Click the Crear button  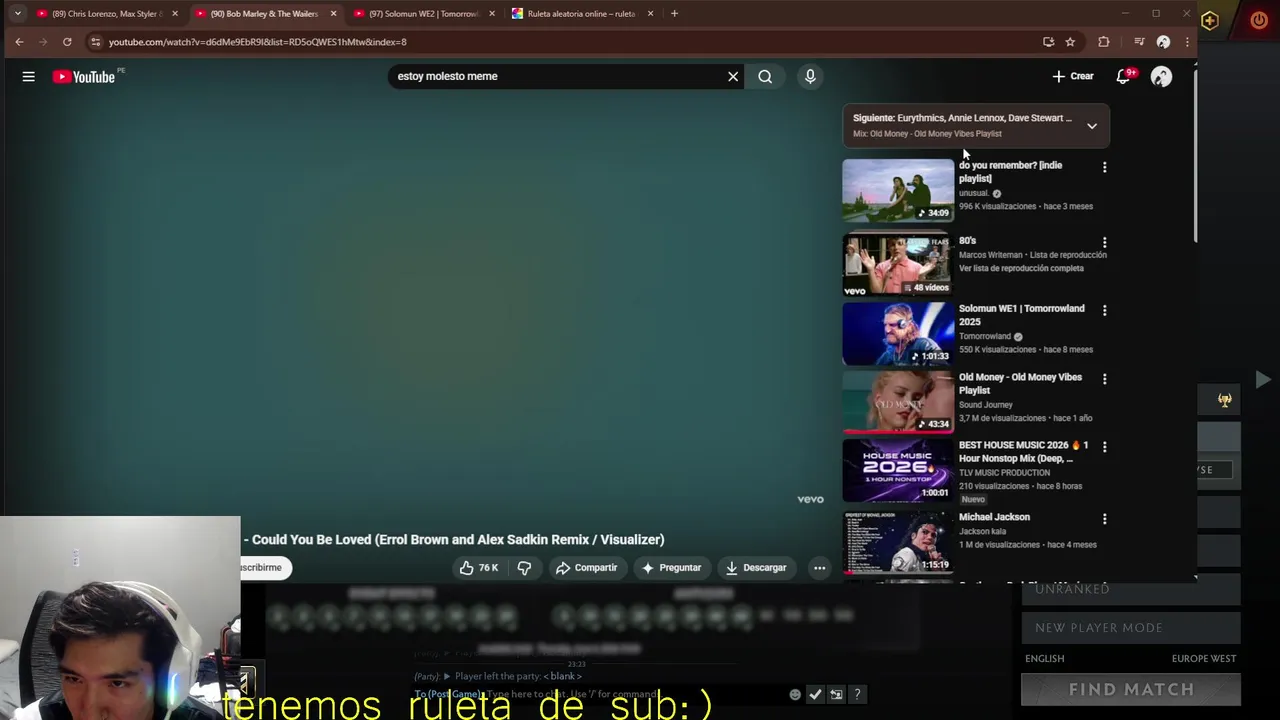tap(1073, 76)
